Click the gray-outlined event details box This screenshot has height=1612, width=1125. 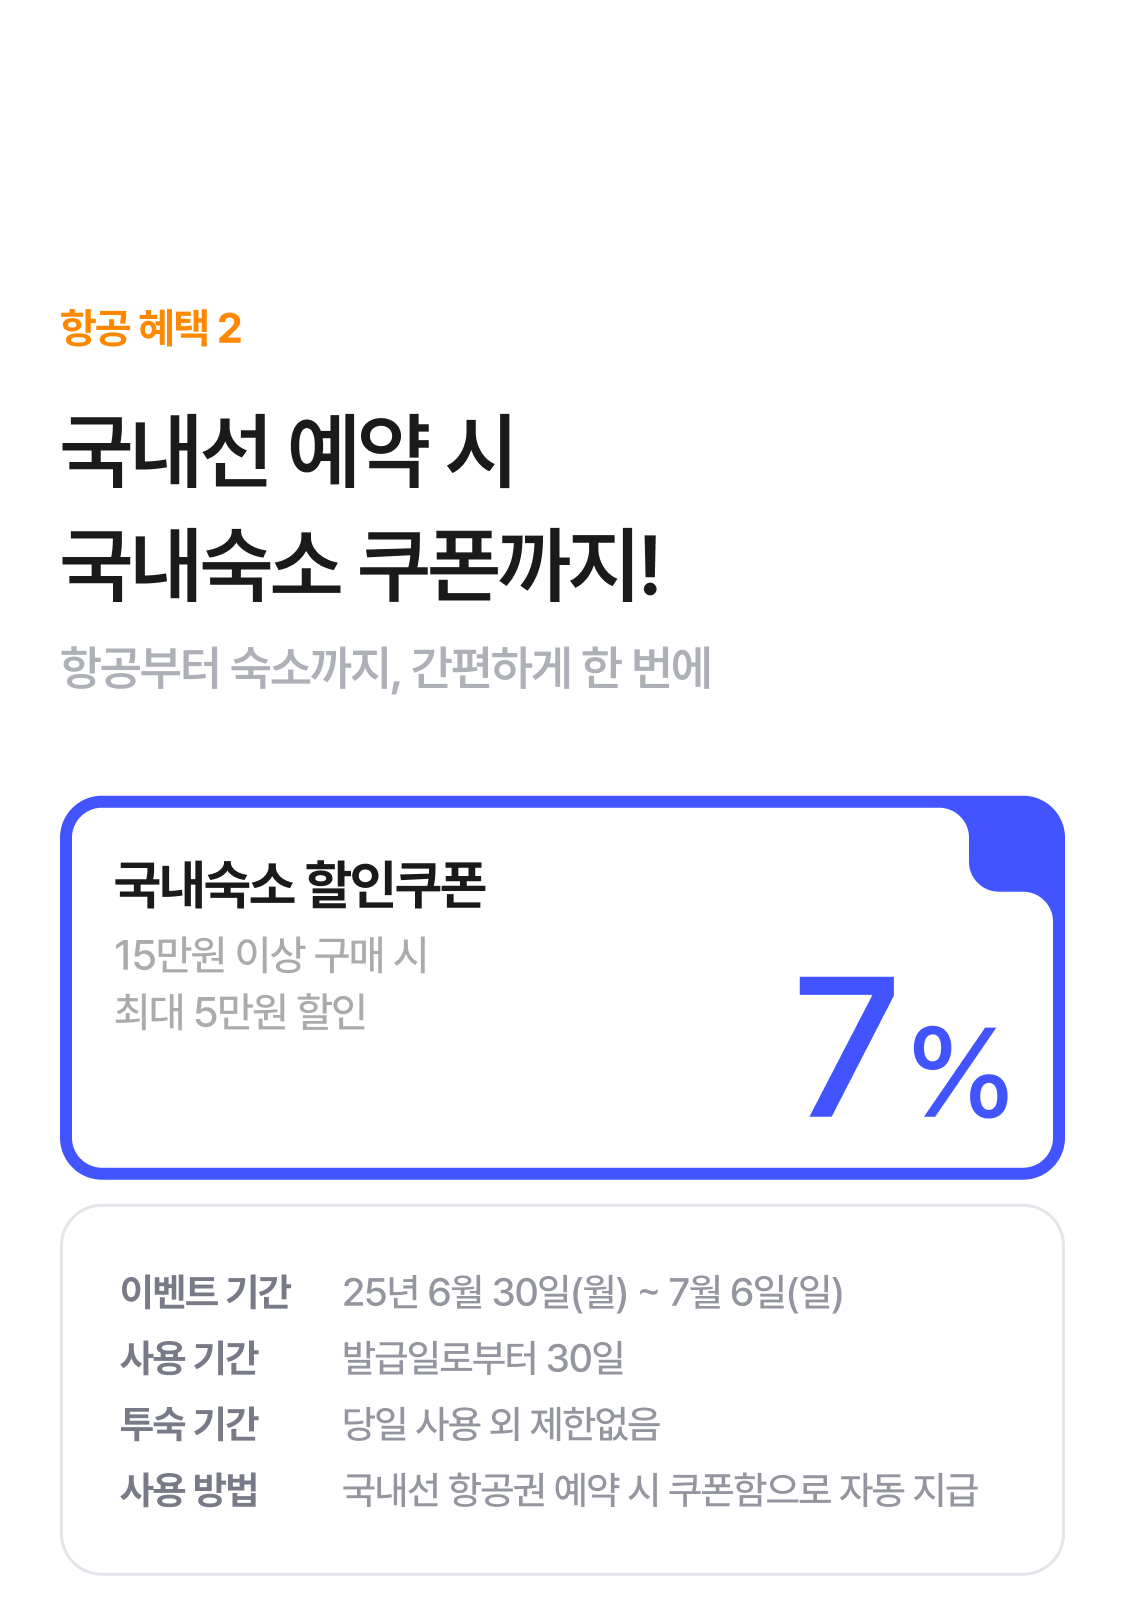pyautogui.click(x=562, y=1390)
